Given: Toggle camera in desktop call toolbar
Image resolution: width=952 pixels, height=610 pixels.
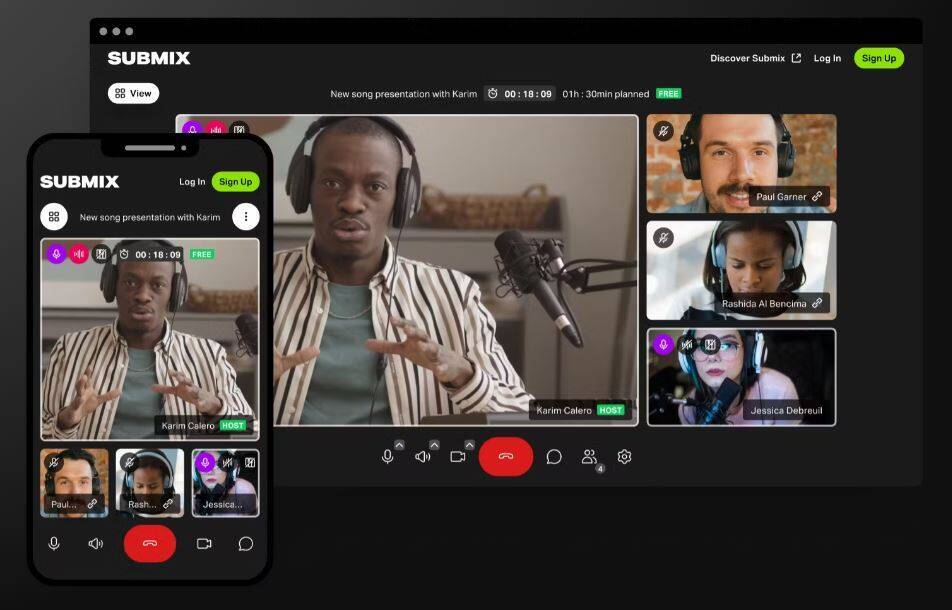Looking at the screenshot, I should click(458, 457).
